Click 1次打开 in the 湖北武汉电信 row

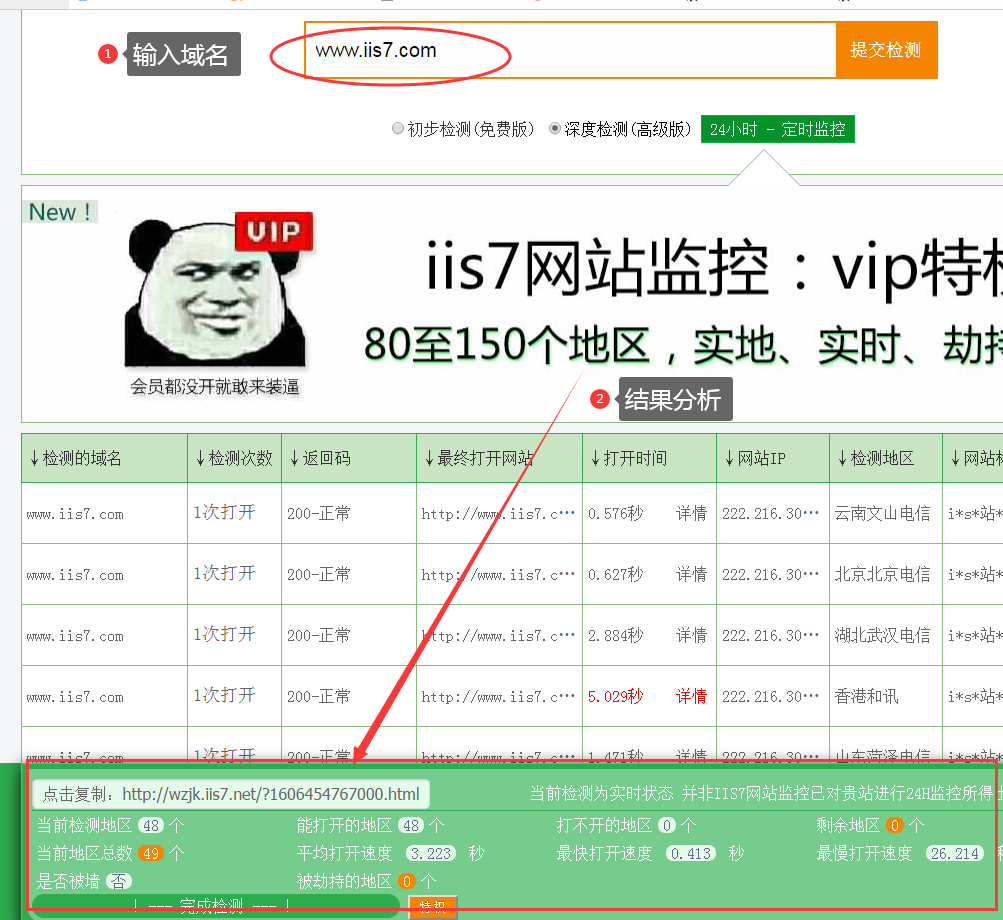click(225, 635)
